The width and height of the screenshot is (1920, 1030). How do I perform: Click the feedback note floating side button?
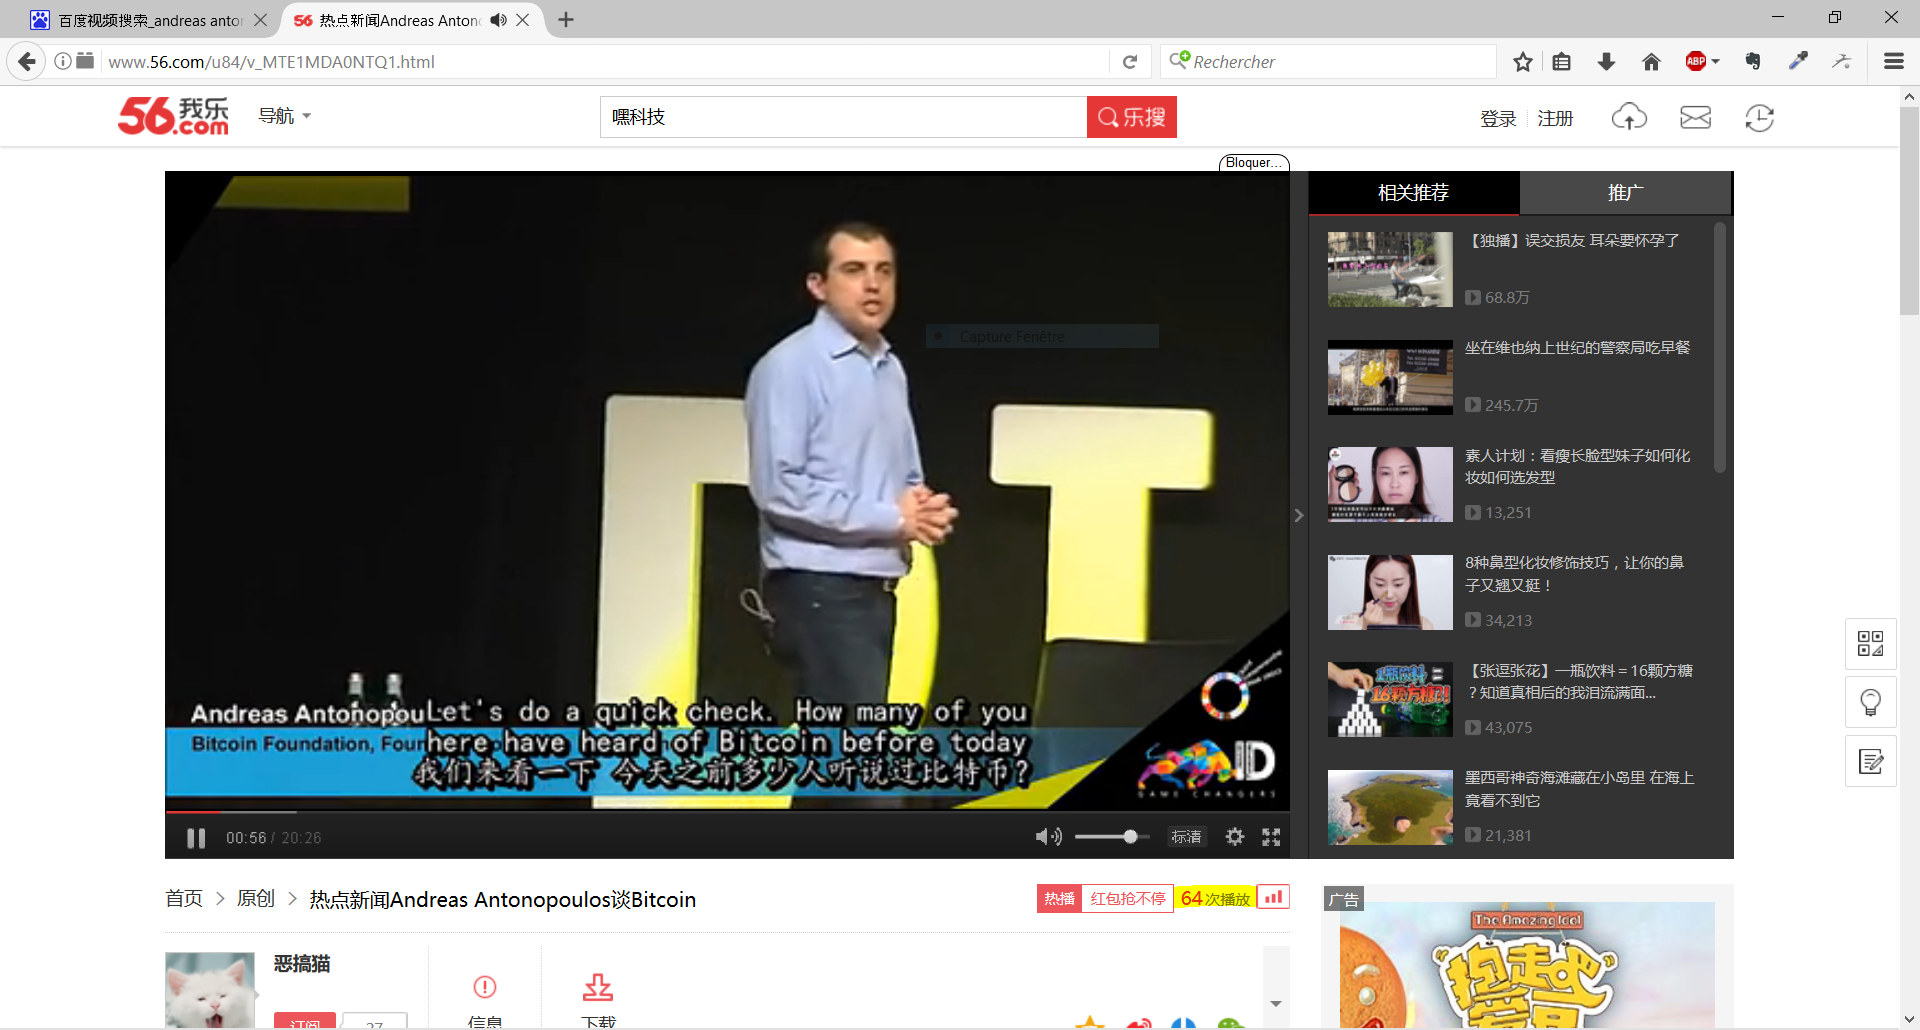coord(1870,761)
